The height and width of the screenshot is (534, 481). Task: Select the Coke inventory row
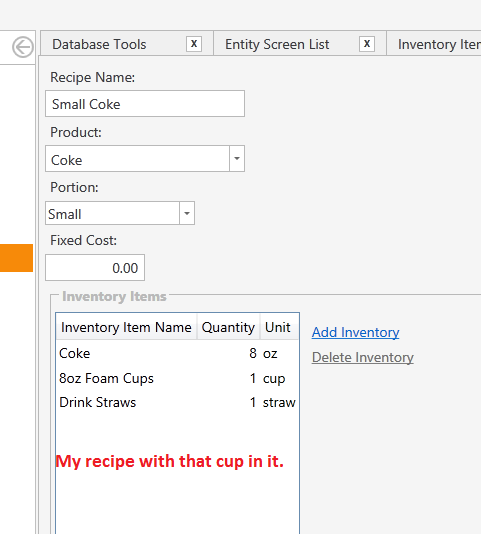click(177, 353)
